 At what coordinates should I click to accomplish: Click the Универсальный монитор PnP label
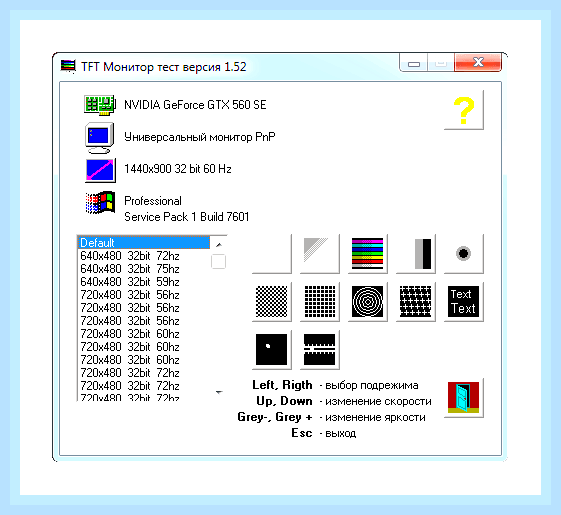[x=200, y=137]
